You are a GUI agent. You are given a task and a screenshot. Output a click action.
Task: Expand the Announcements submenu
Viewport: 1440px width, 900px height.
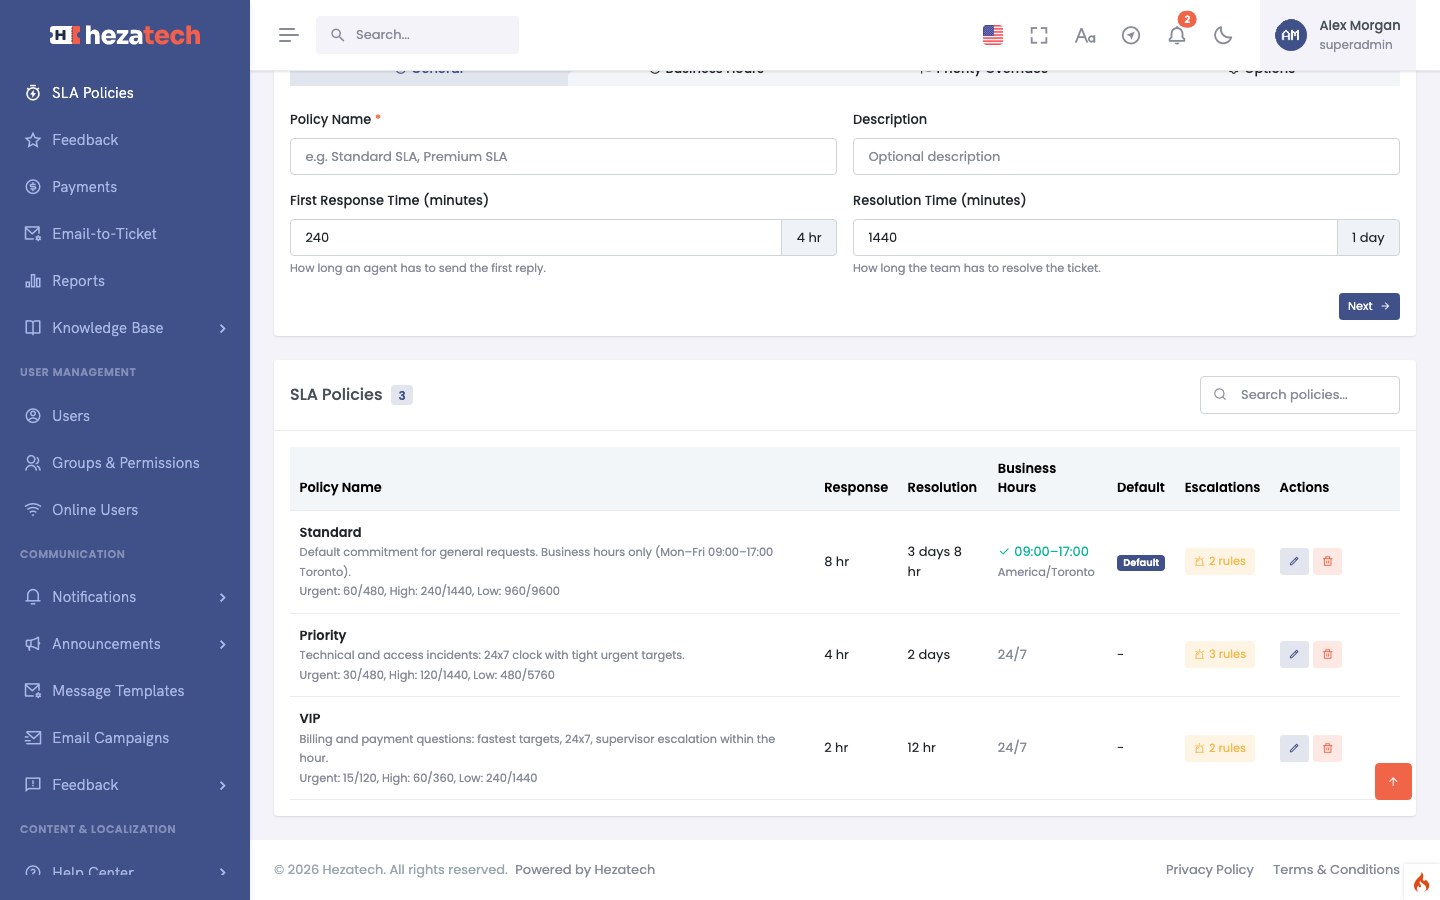(125, 644)
